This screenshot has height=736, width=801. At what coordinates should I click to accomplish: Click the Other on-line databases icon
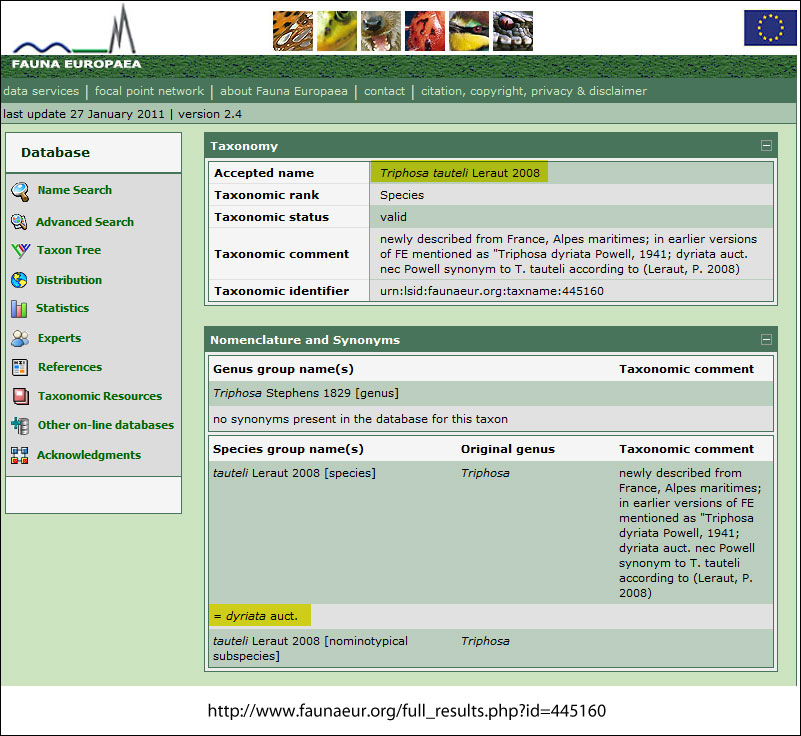click(19, 425)
